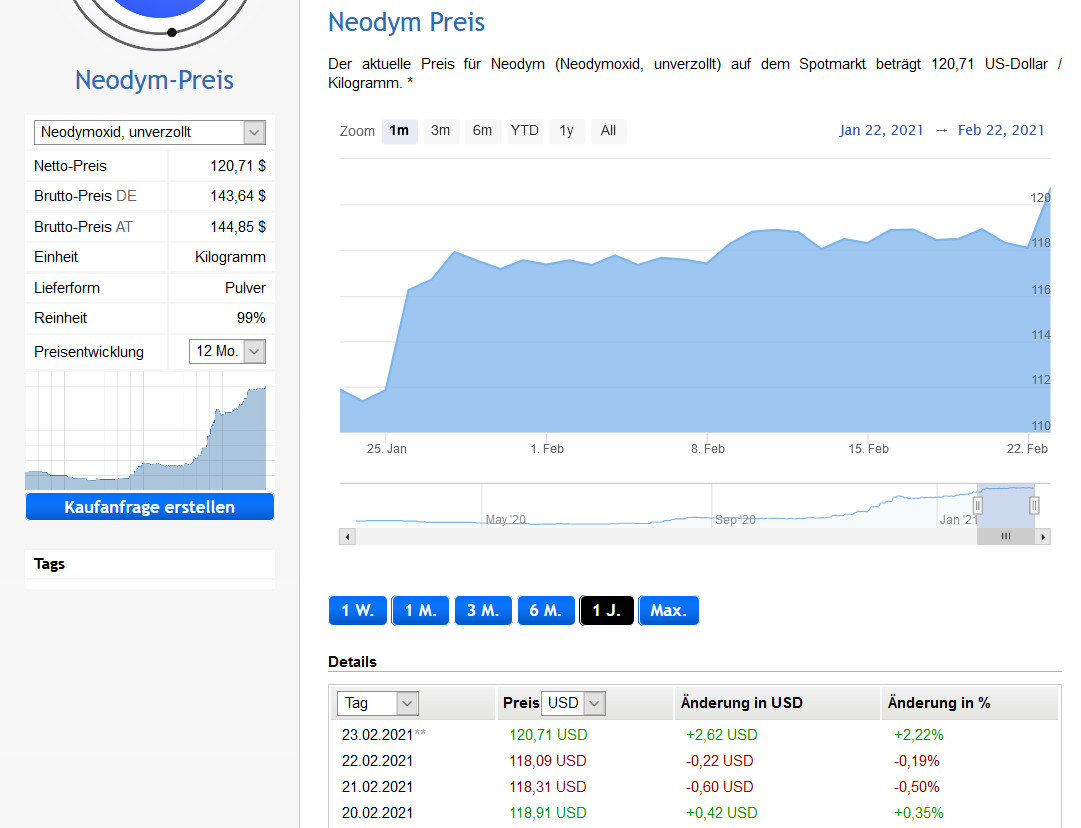Click the Preis column header
Image resolution: width=1081 pixels, height=828 pixels.
click(521, 703)
